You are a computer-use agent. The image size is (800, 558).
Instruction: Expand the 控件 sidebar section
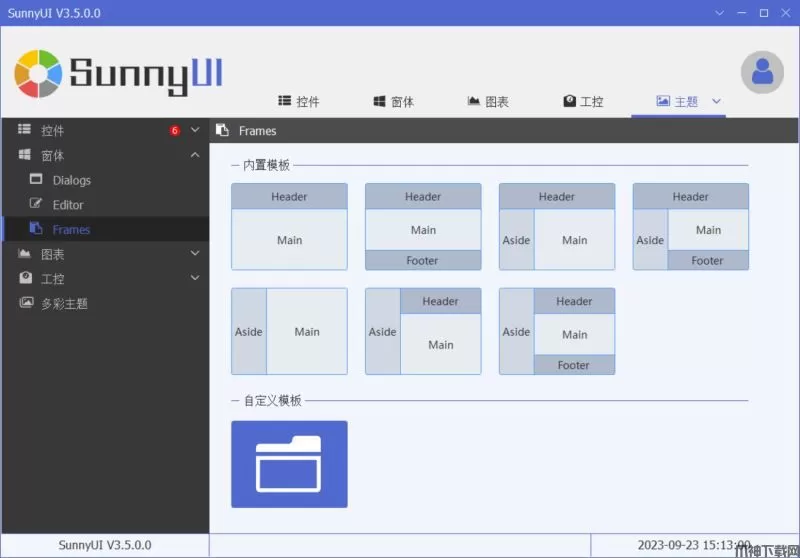[x=195, y=130]
